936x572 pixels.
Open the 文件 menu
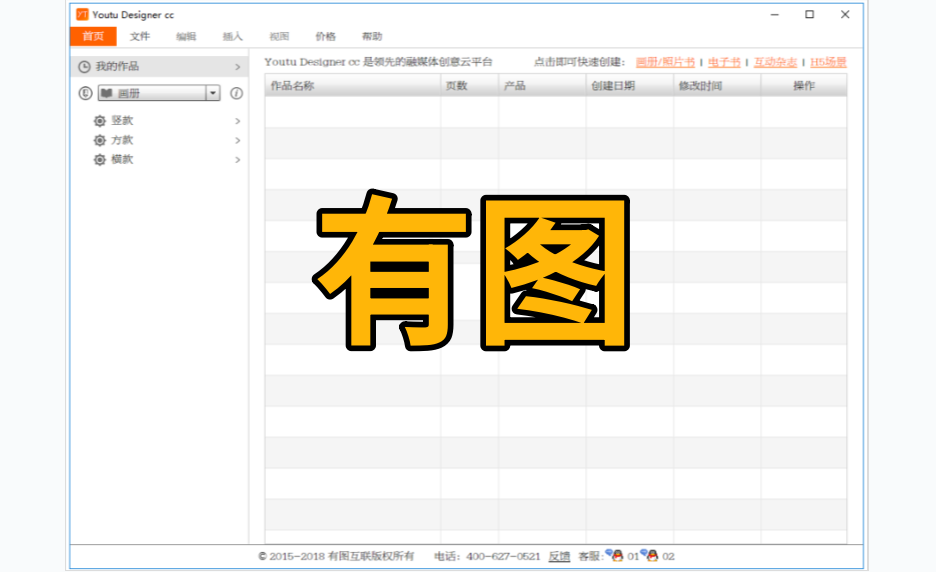[x=140, y=36]
